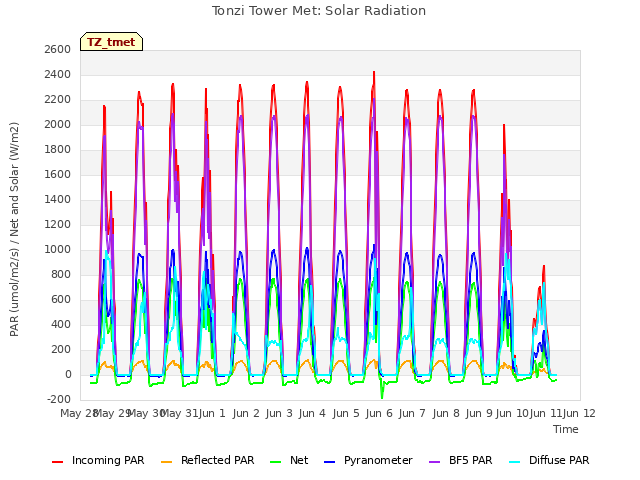This screenshot has height=480, width=640.
Task: Click the Jun 11 low Incoming PAR peak
Action: tap(544, 268)
